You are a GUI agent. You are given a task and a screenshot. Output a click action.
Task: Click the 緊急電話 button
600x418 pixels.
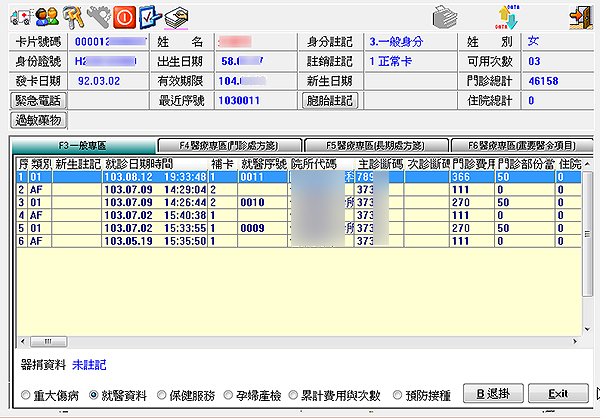pyautogui.click(x=38, y=100)
